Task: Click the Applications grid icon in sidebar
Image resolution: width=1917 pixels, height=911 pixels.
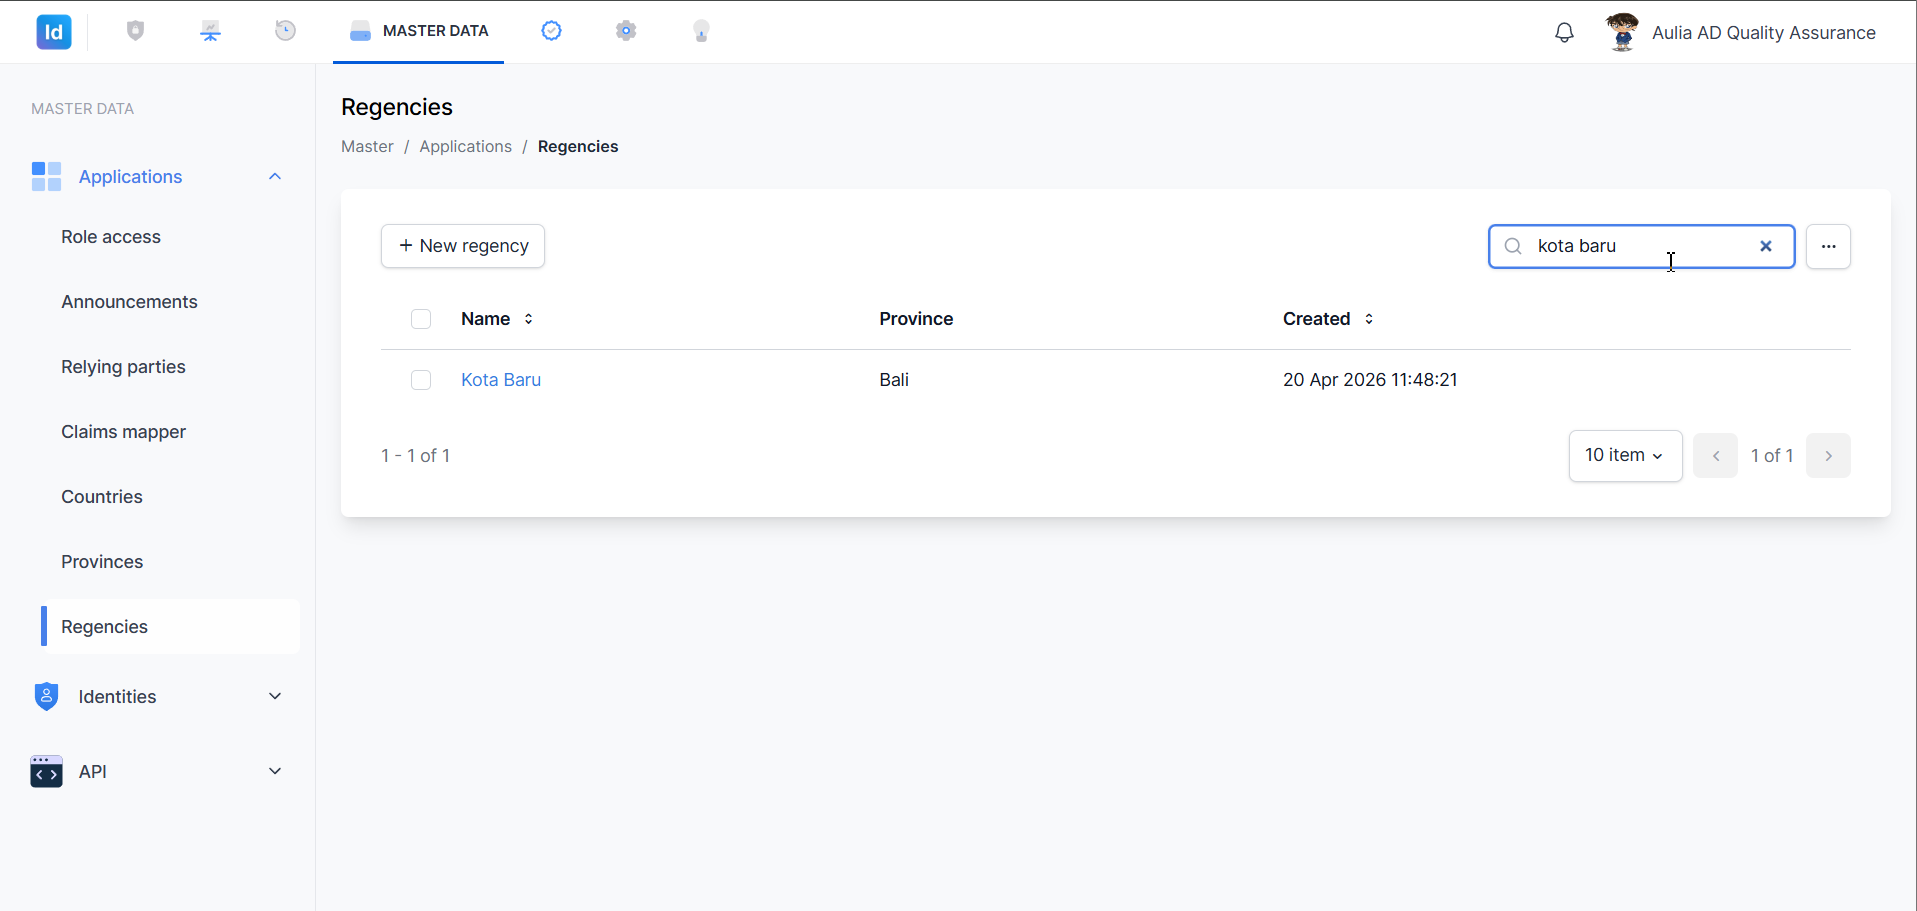Action: click(46, 176)
